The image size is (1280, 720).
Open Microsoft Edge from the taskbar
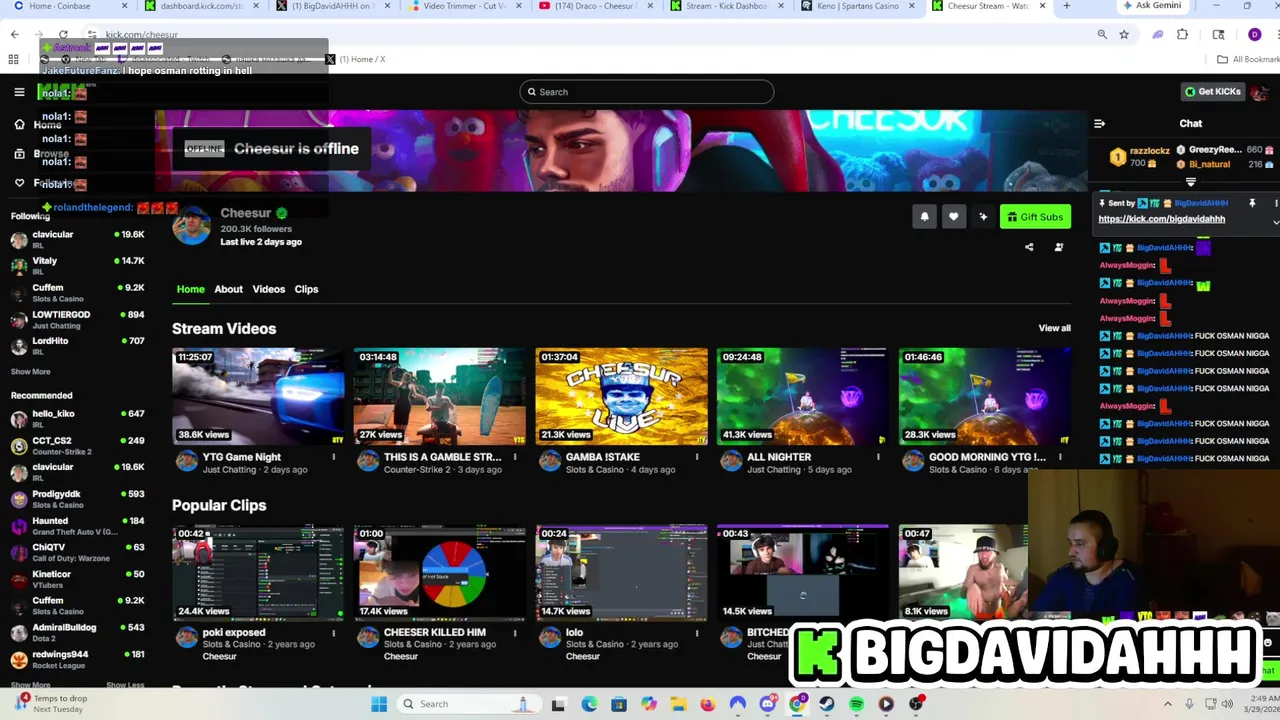[x=589, y=704]
